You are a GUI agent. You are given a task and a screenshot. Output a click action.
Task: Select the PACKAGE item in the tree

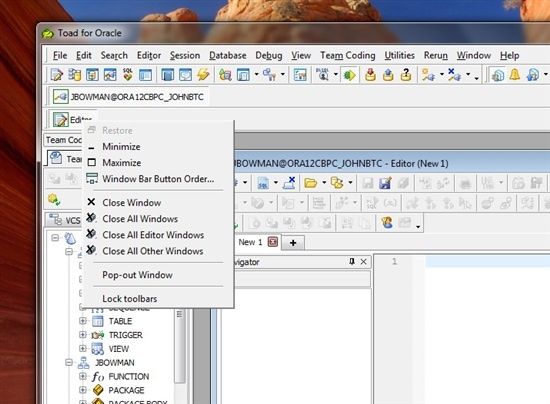coord(126,390)
